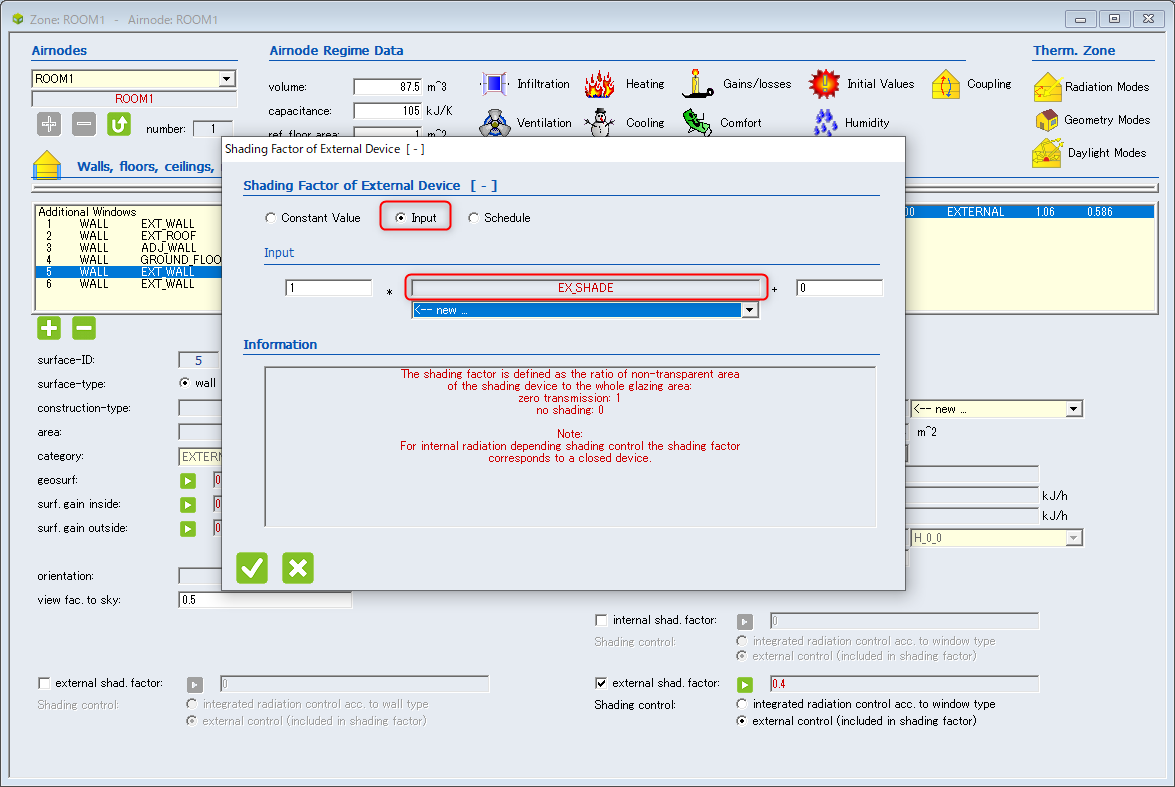The width and height of the screenshot is (1175, 787).
Task: Open the Infiltration settings icon
Action: pyautogui.click(x=494, y=84)
